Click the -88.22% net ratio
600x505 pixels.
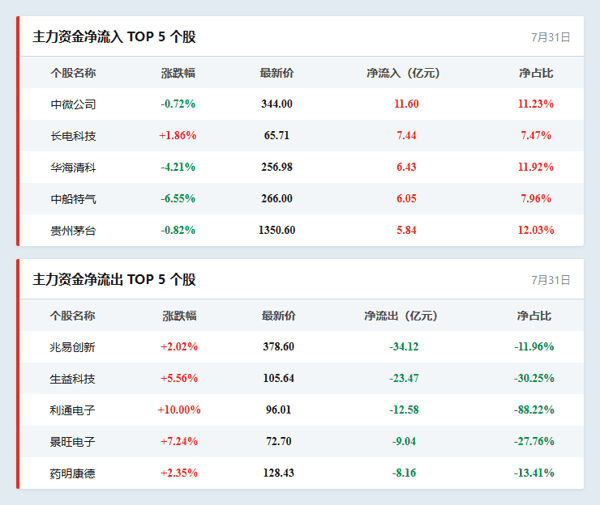pyautogui.click(x=534, y=410)
